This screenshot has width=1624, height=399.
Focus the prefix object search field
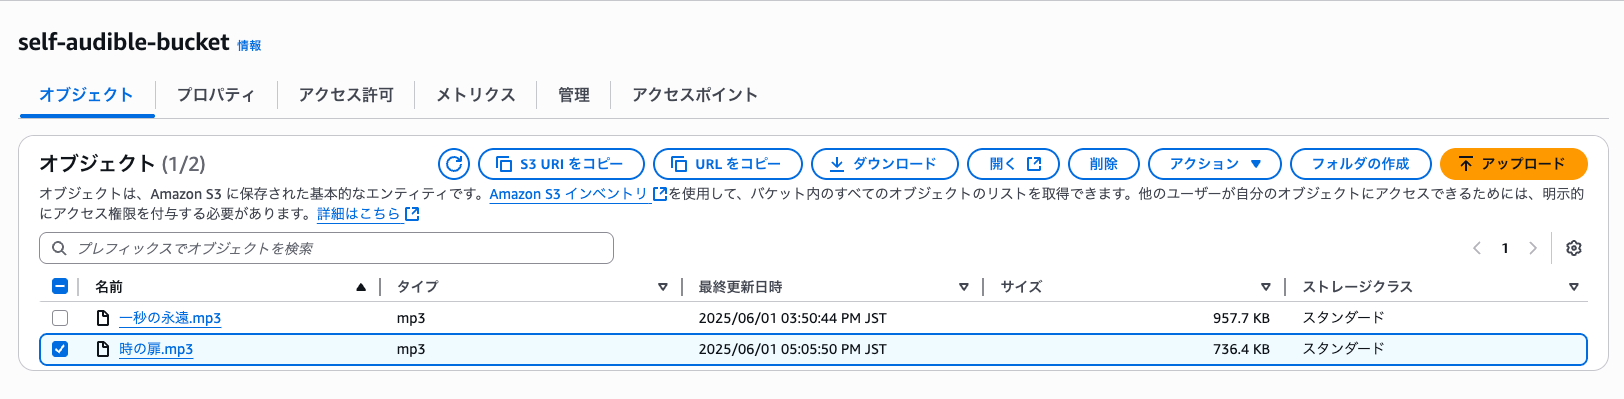coord(326,248)
